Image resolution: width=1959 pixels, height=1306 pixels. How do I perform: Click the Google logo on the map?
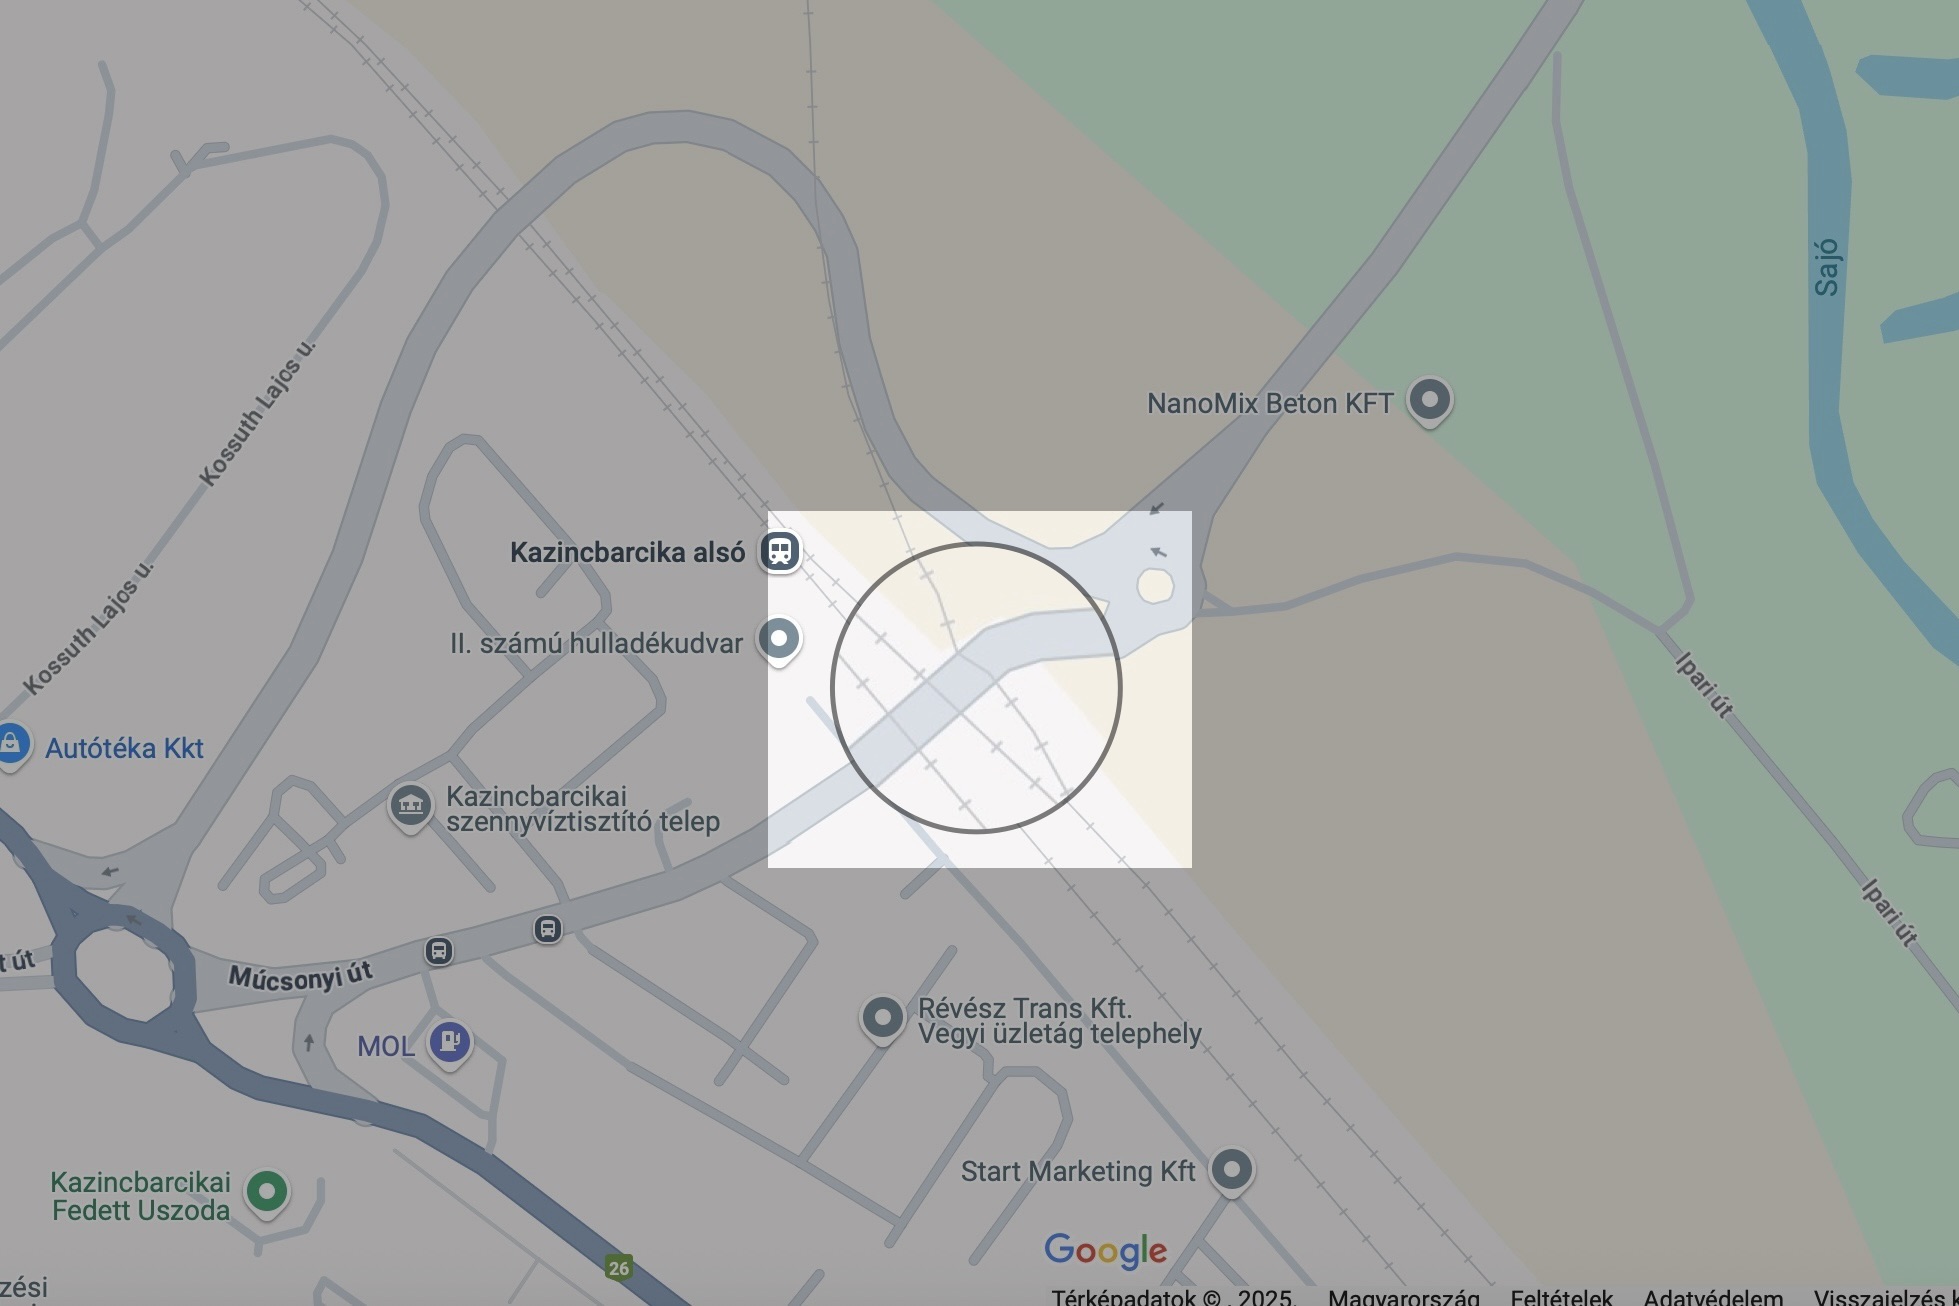pyautogui.click(x=1106, y=1251)
